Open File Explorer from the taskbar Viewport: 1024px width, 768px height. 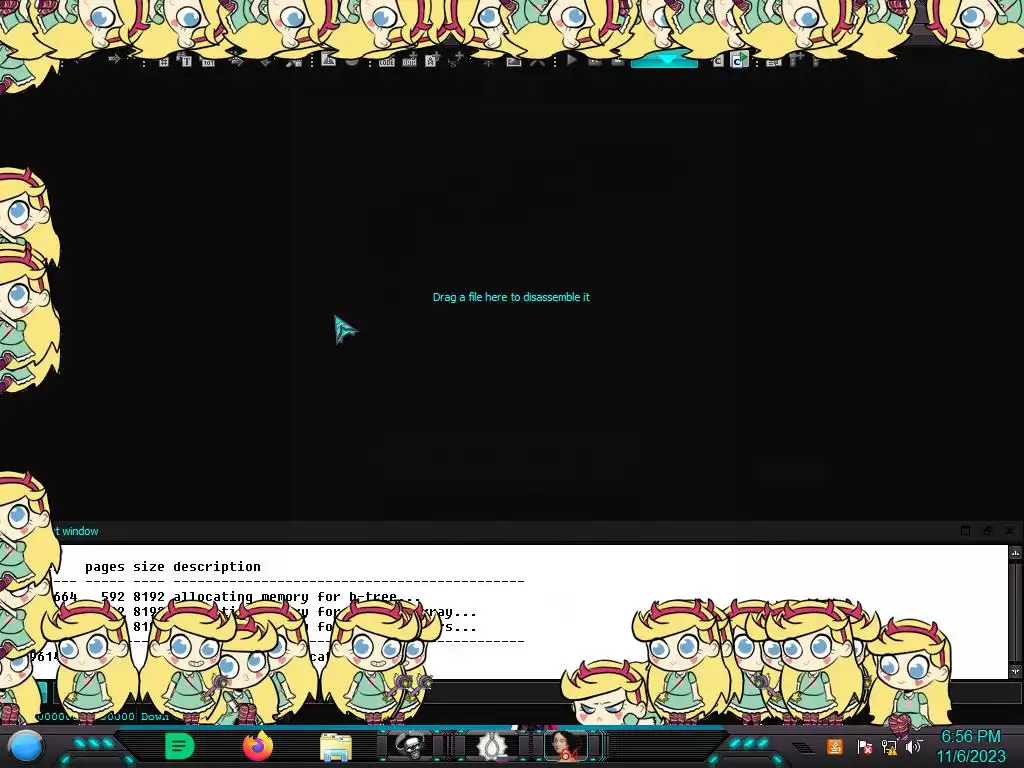point(336,746)
